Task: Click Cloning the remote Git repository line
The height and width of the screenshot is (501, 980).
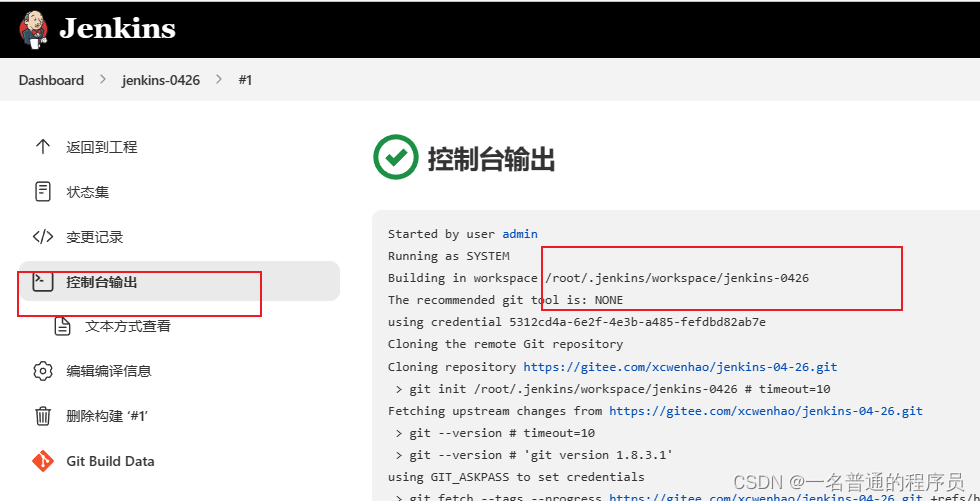Action: [x=505, y=344]
